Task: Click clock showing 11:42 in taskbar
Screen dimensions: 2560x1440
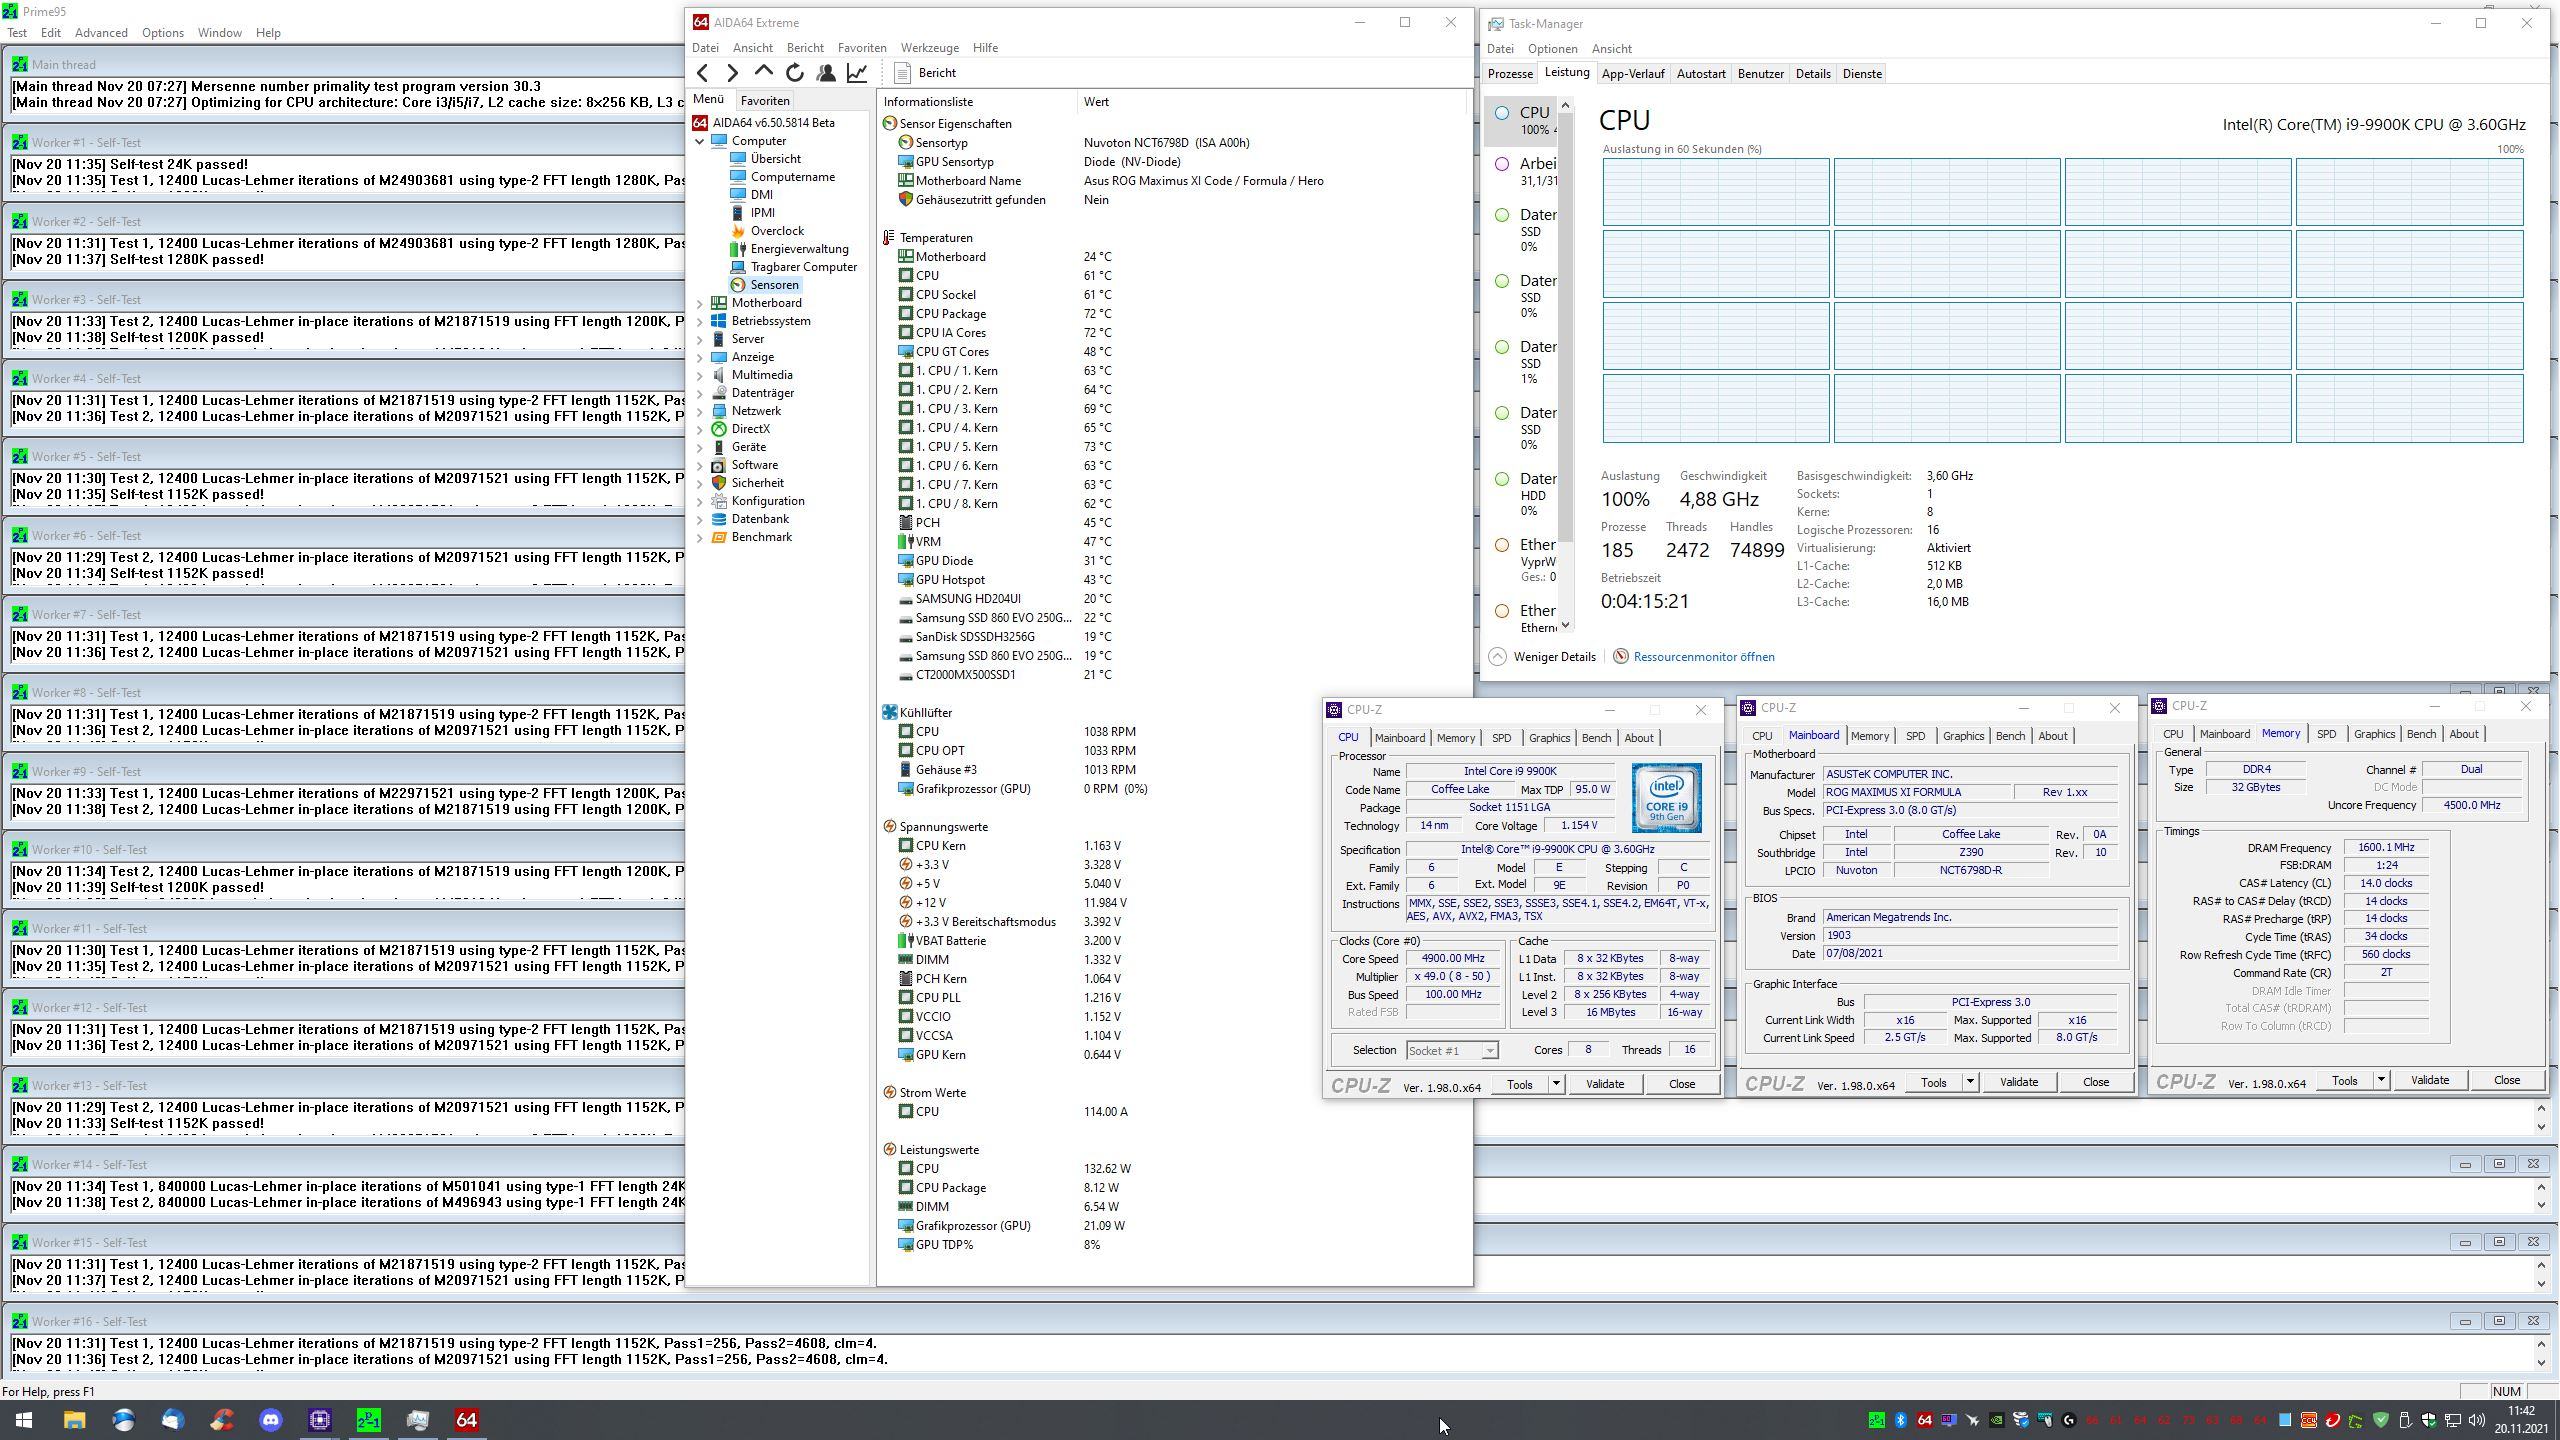Action: (x=2521, y=1411)
